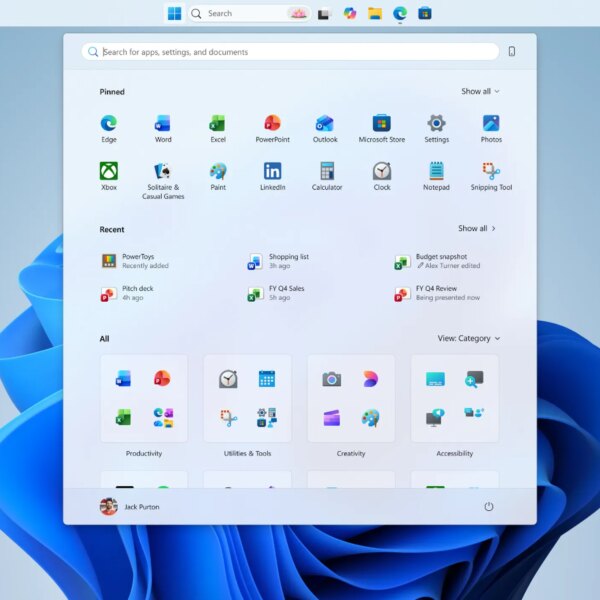Open the Jack Purton user profile
The height and width of the screenshot is (600, 600).
[x=130, y=507]
